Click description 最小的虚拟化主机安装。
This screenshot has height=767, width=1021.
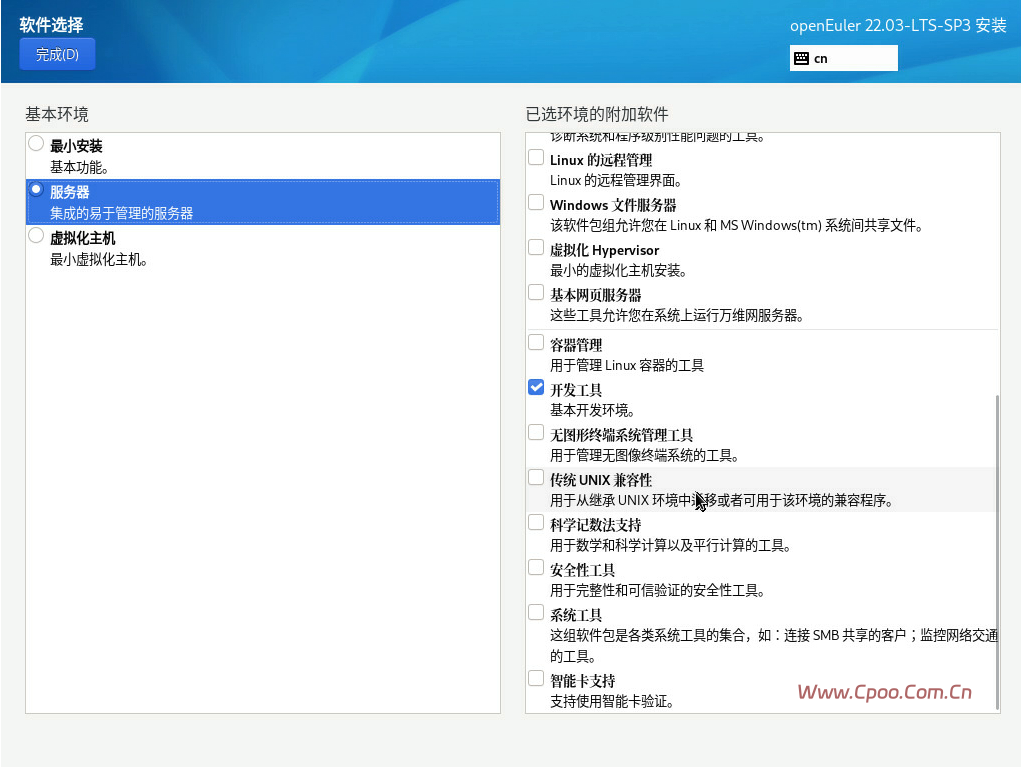(x=619, y=270)
